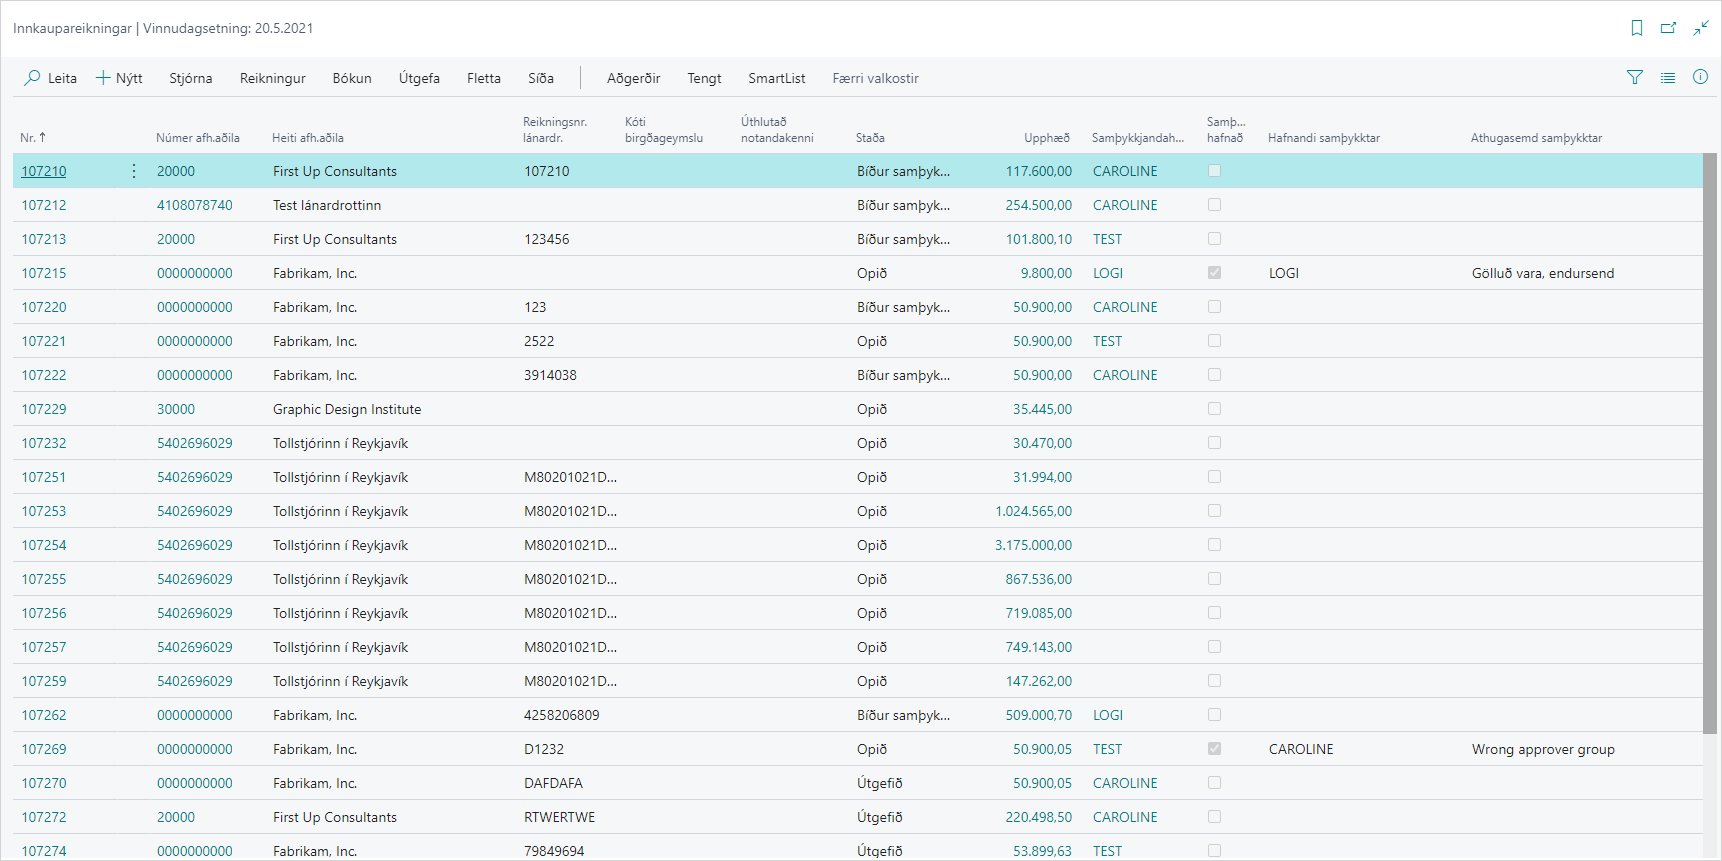1722x861 pixels.
Task: Open the Bókun posting menu
Action: click(x=352, y=78)
